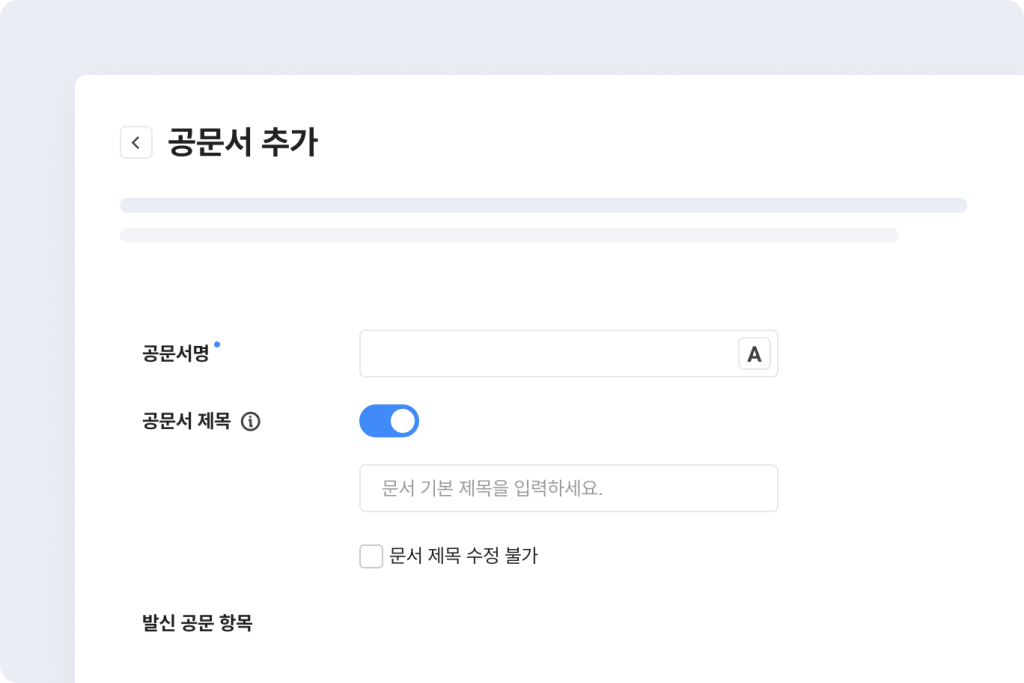The image size is (1024, 683).
Task: Disable the 공문서 제목 toggle switch
Action: pos(388,421)
